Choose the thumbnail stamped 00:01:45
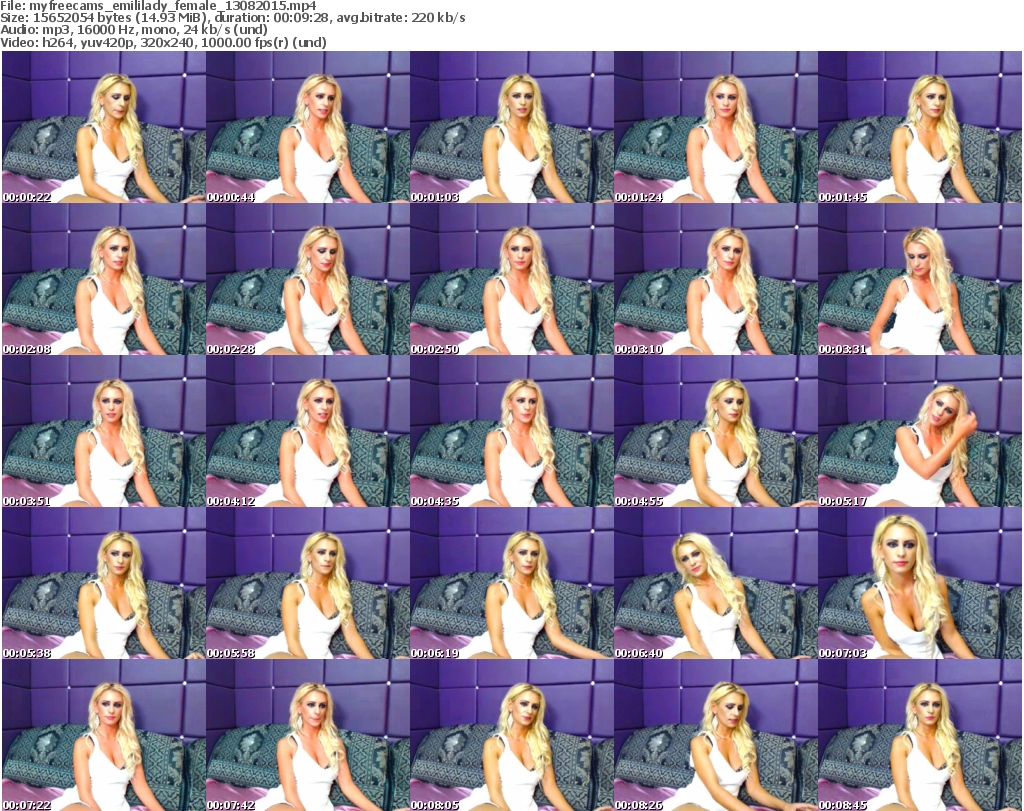The image size is (1024, 811). click(920, 127)
